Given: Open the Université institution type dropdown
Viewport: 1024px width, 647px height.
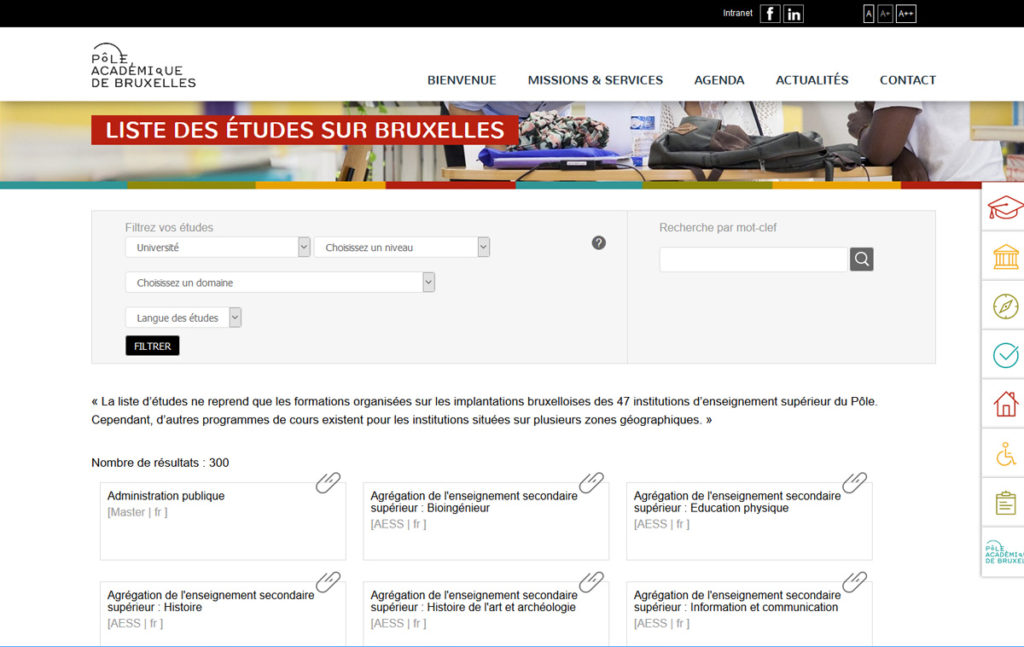Looking at the screenshot, I should (217, 247).
